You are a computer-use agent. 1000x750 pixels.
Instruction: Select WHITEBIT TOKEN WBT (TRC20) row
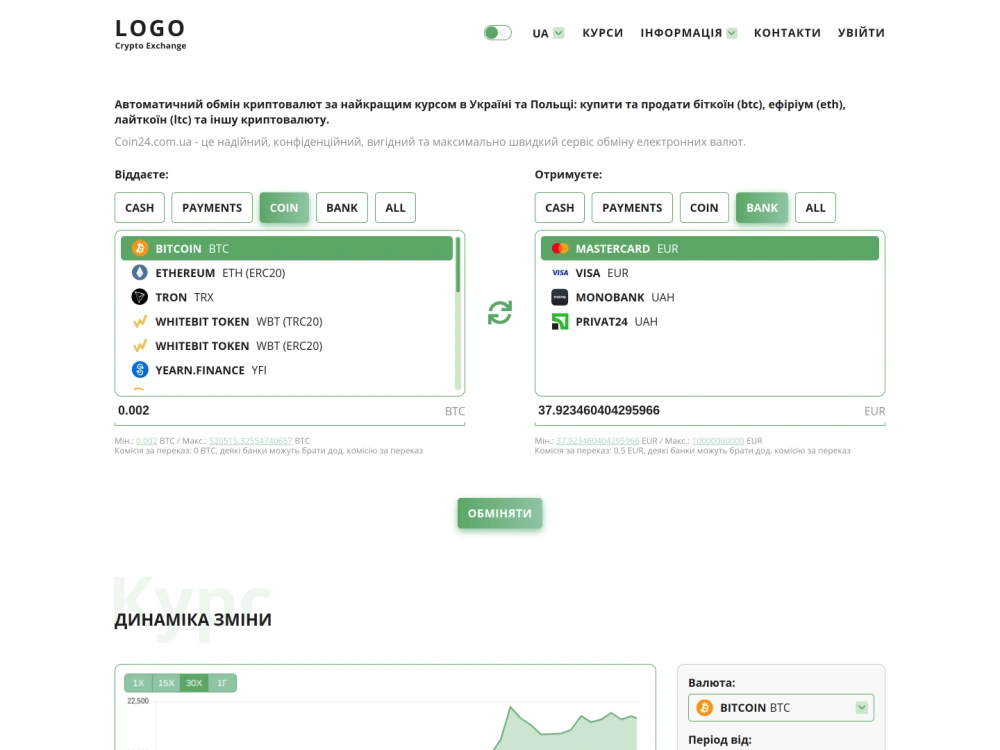point(286,321)
